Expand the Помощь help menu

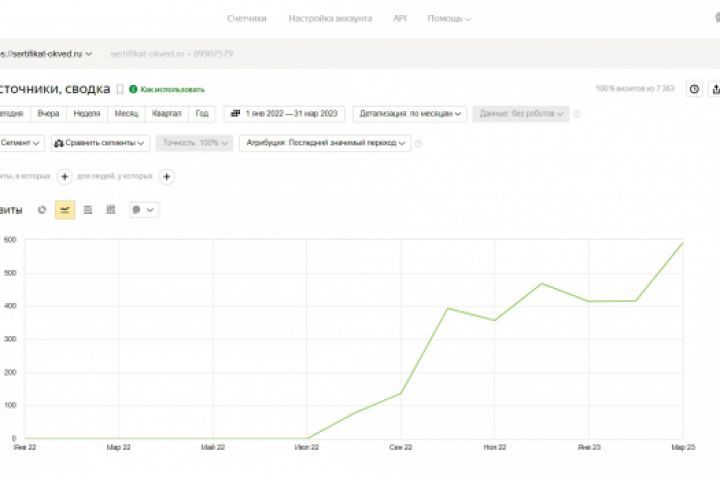point(449,18)
